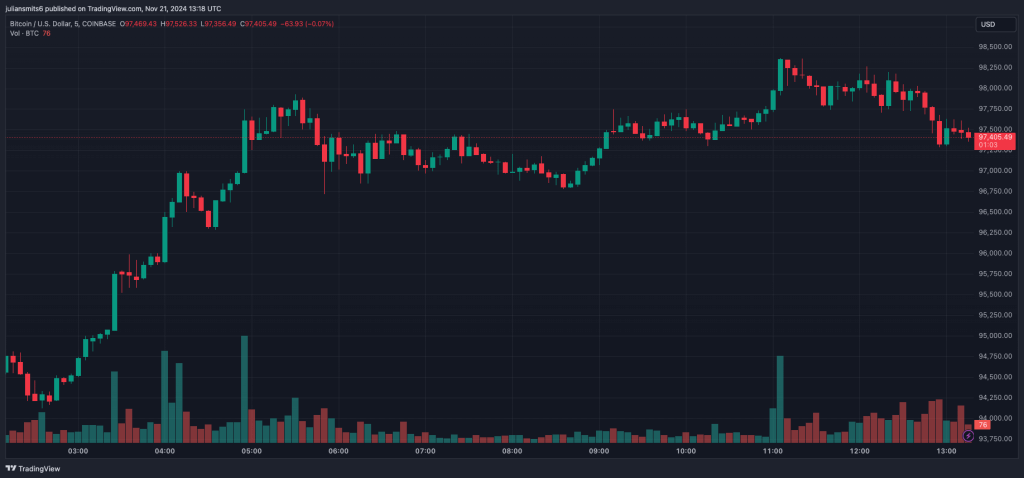Viewport: 1024px width, 478px height.
Task: Click the 94,750.00 price axis label
Action: pos(995,357)
